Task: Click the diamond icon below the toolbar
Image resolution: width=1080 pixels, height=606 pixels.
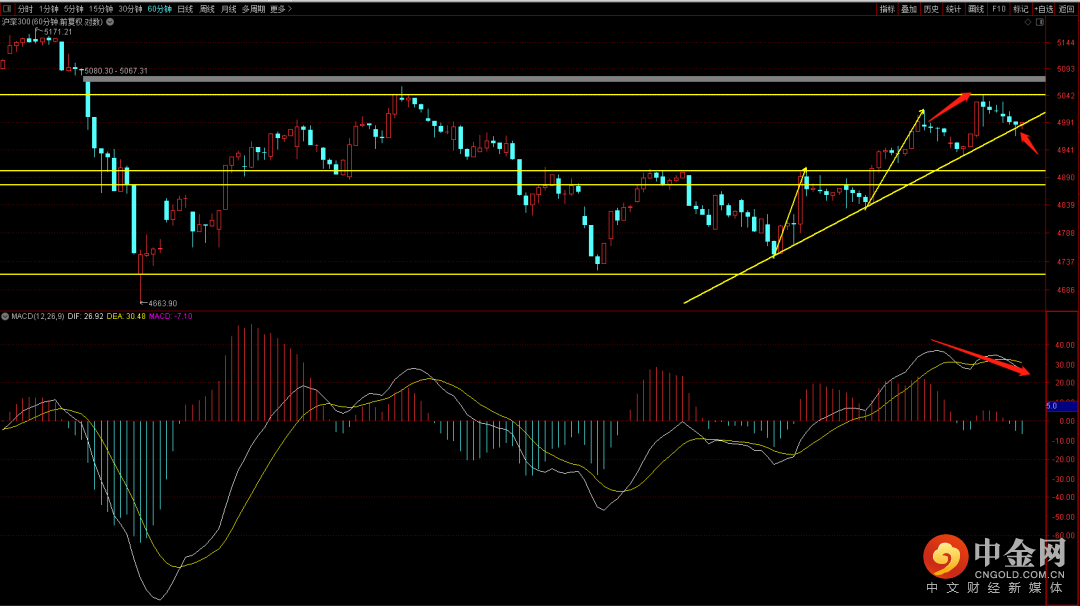Action: pos(1028,21)
